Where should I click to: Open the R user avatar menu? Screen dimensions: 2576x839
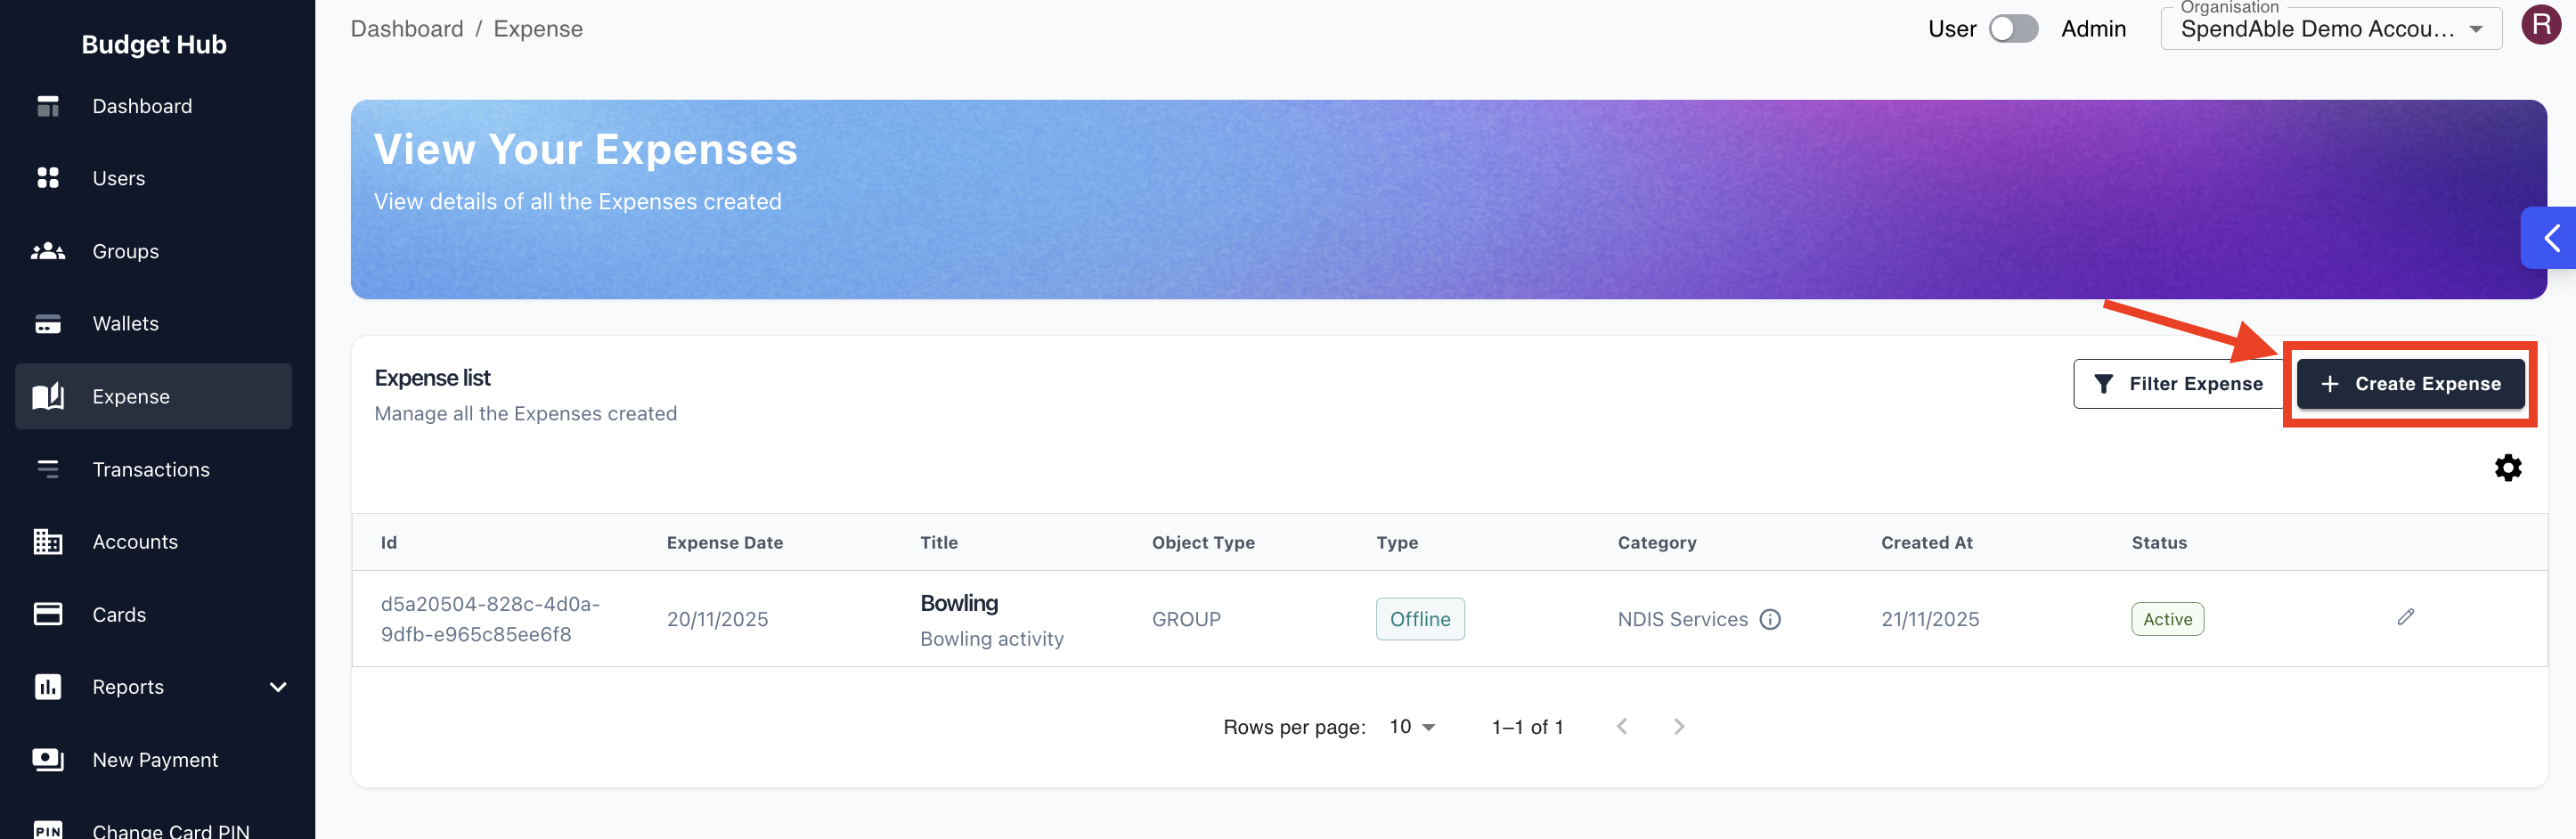[2540, 26]
